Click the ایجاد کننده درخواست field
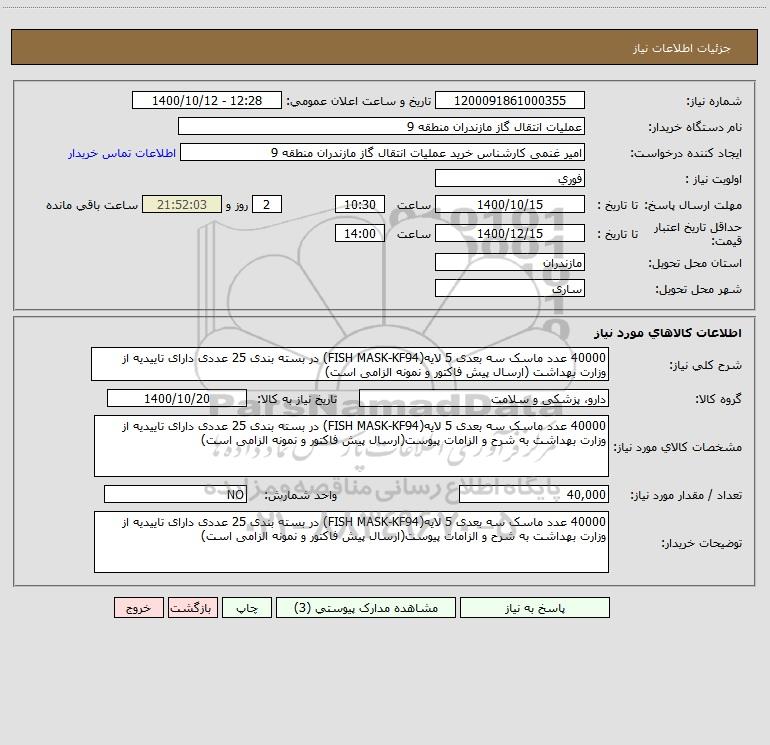Image resolution: width=770 pixels, height=745 pixels. (x=383, y=152)
